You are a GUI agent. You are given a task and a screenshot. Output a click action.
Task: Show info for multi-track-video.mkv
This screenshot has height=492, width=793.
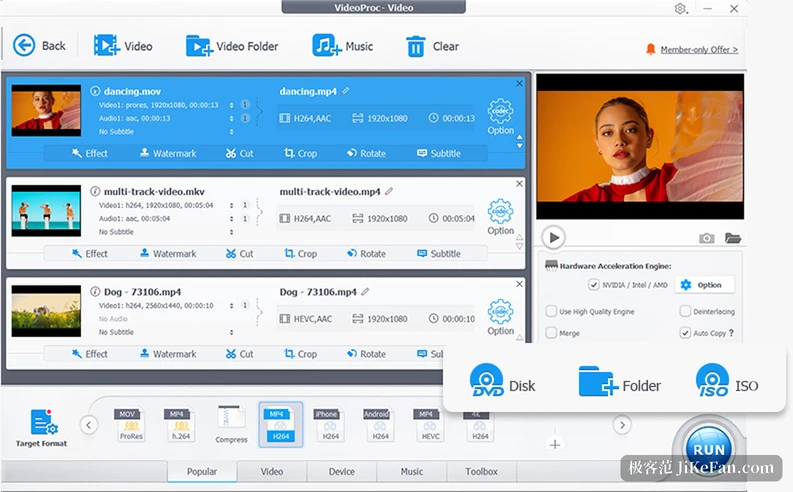(95, 191)
